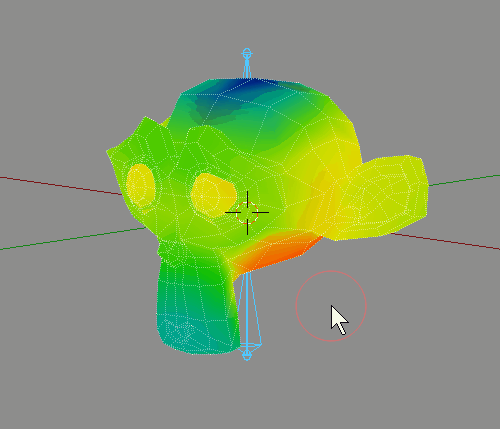
Task: Click inside the red brush circle
Action: tap(331, 306)
